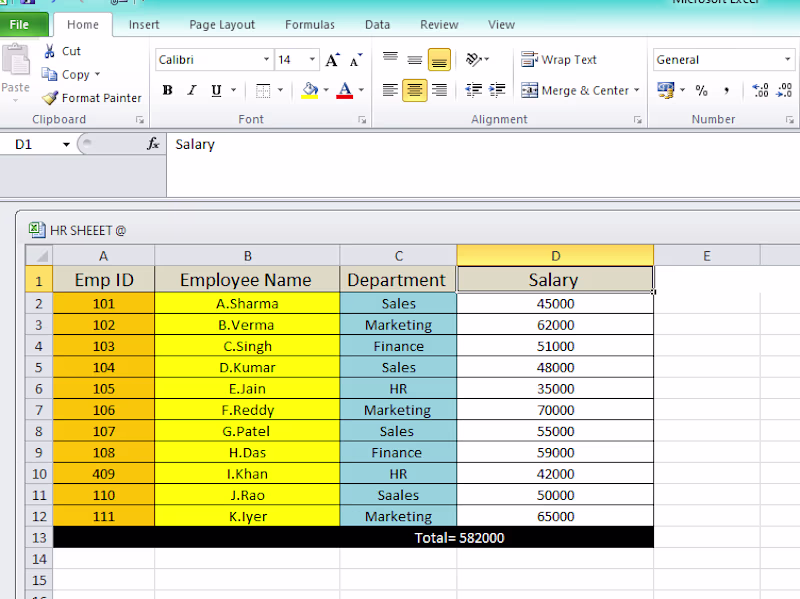Select column D header
This screenshot has height=599, width=800.
coord(555,256)
